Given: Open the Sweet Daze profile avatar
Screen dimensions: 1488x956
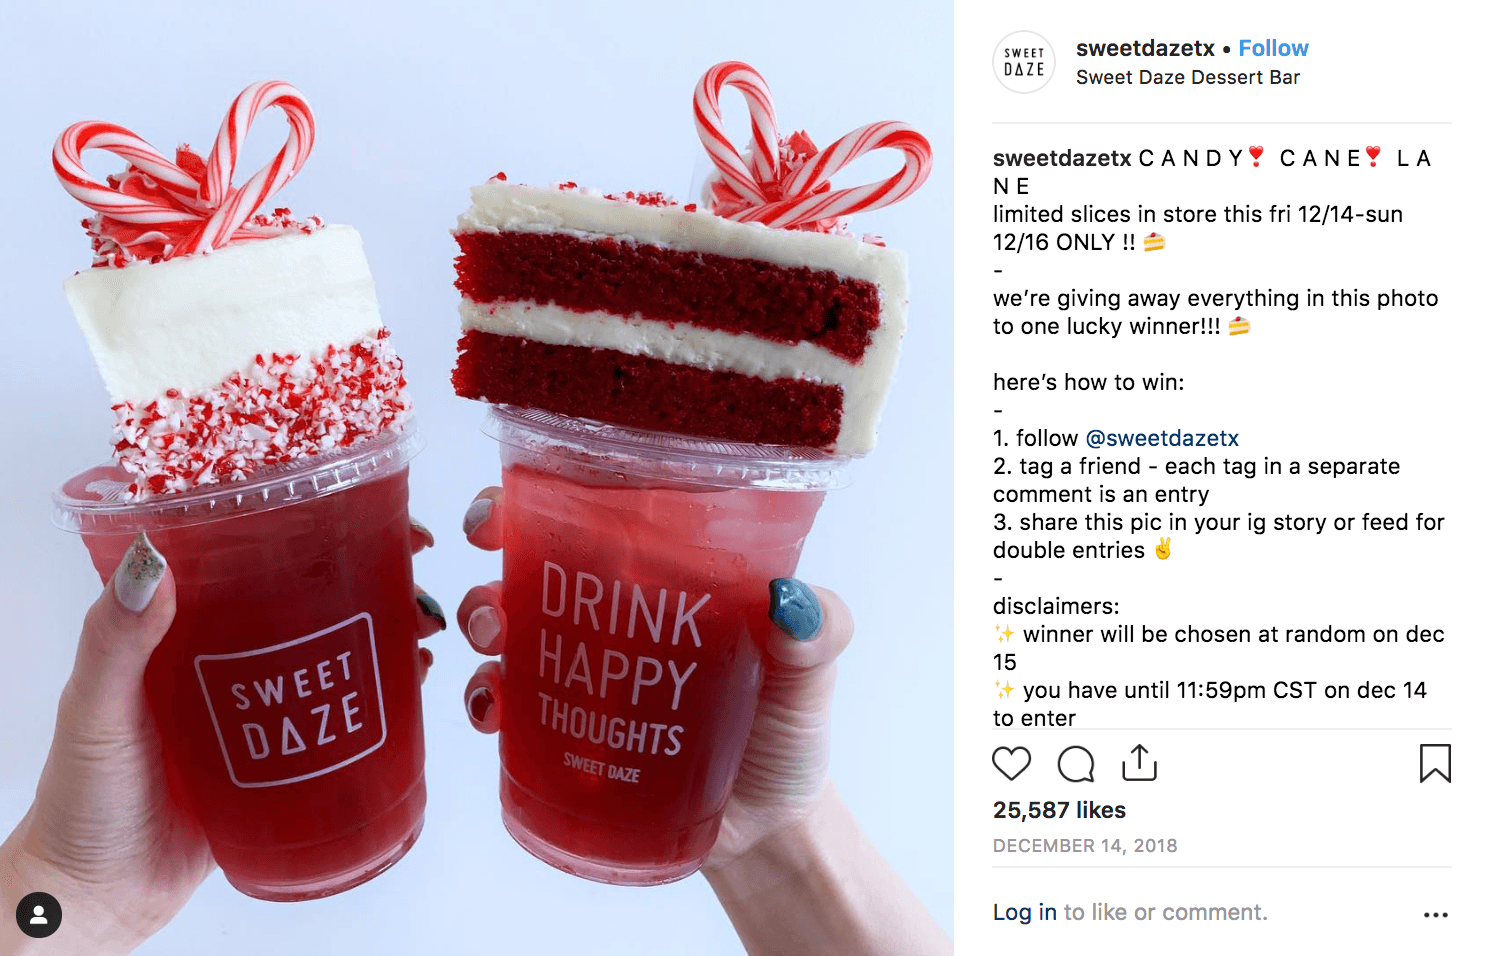Looking at the screenshot, I should (1024, 62).
